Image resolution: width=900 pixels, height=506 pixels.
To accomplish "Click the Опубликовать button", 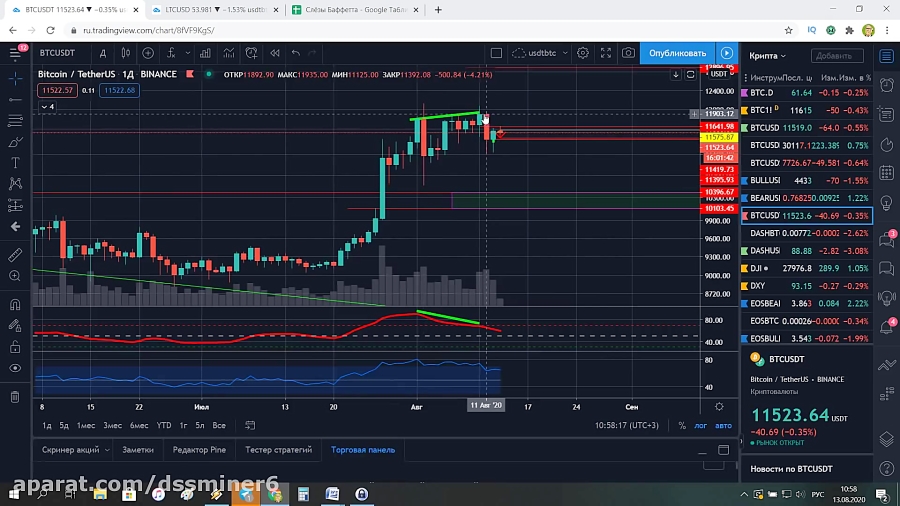I will click(x=677, y=53).
